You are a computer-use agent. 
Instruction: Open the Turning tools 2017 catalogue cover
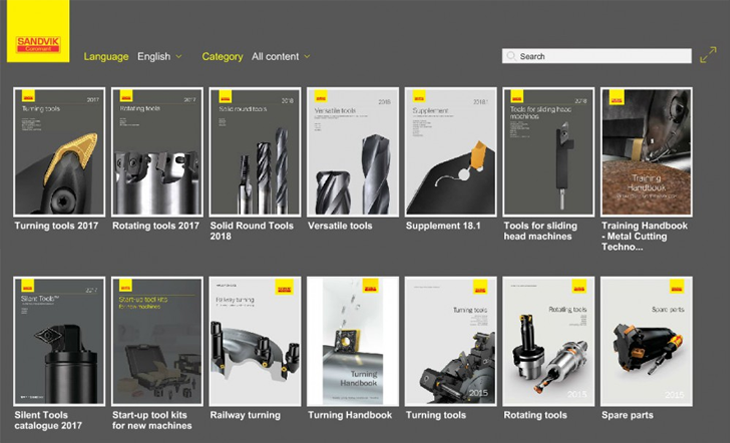coord(59,152)
